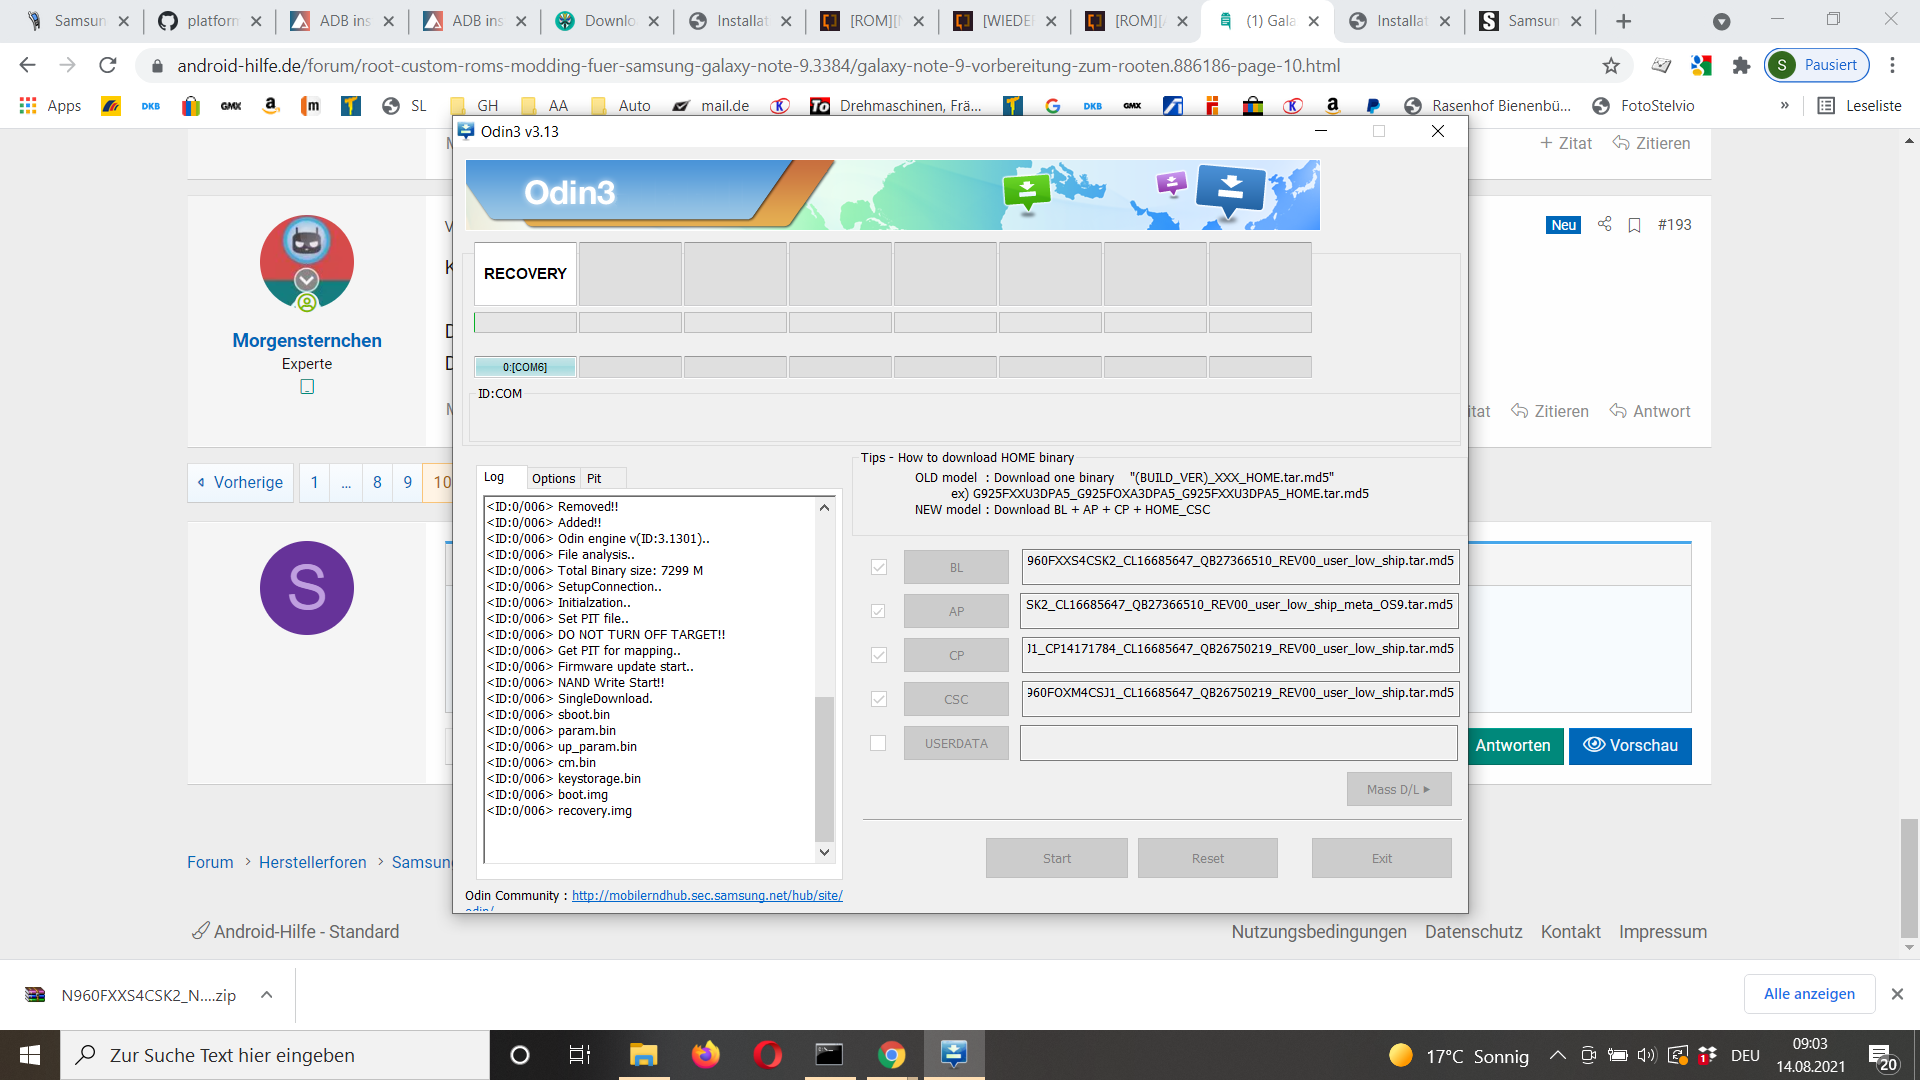Open Chrome tab search dropdown
The image size is (1920, 1080).
tap(1721, 21)
